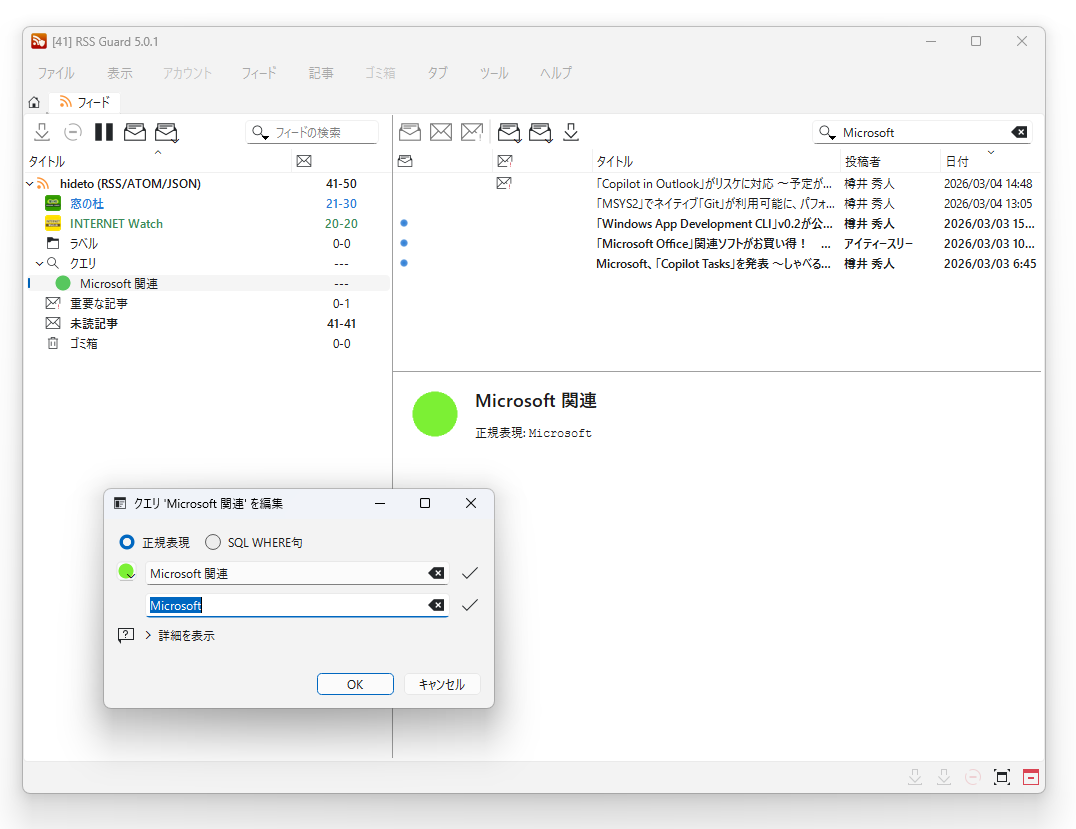Mark selected feed as read envelope icon
This screenshot has width=1076, height=829.
click(134, 132)
